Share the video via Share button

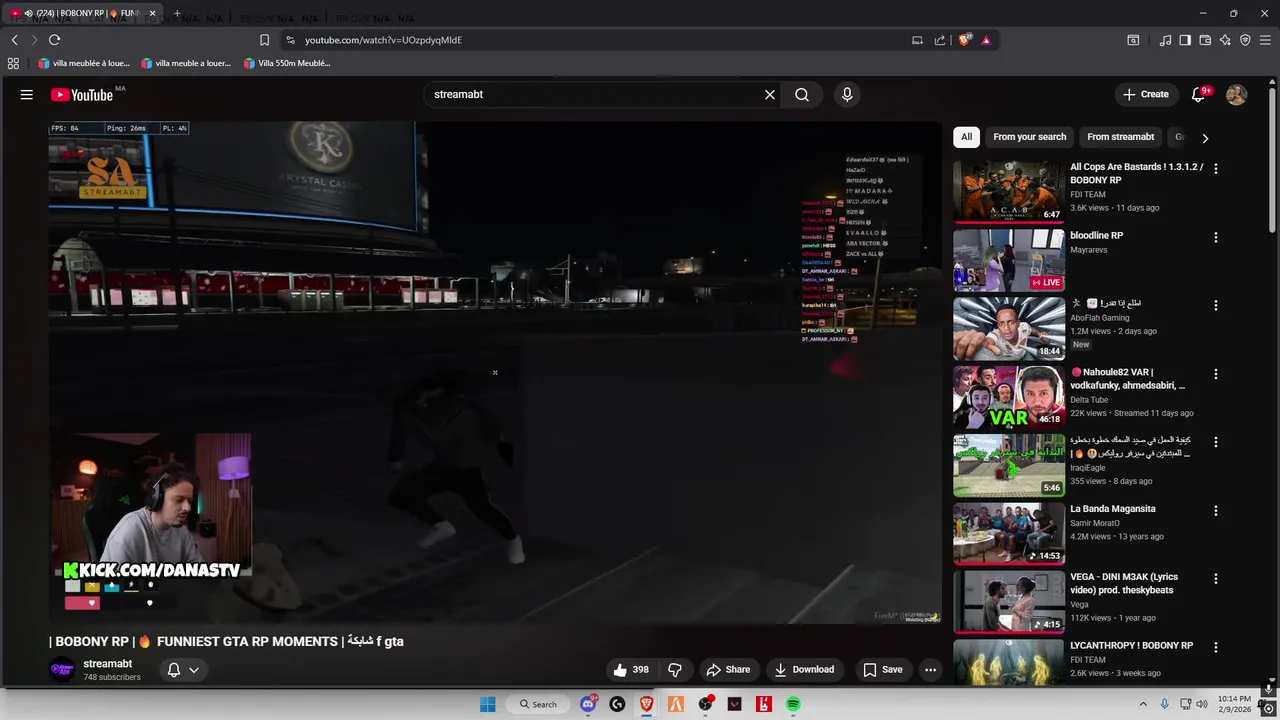point(727,670)
